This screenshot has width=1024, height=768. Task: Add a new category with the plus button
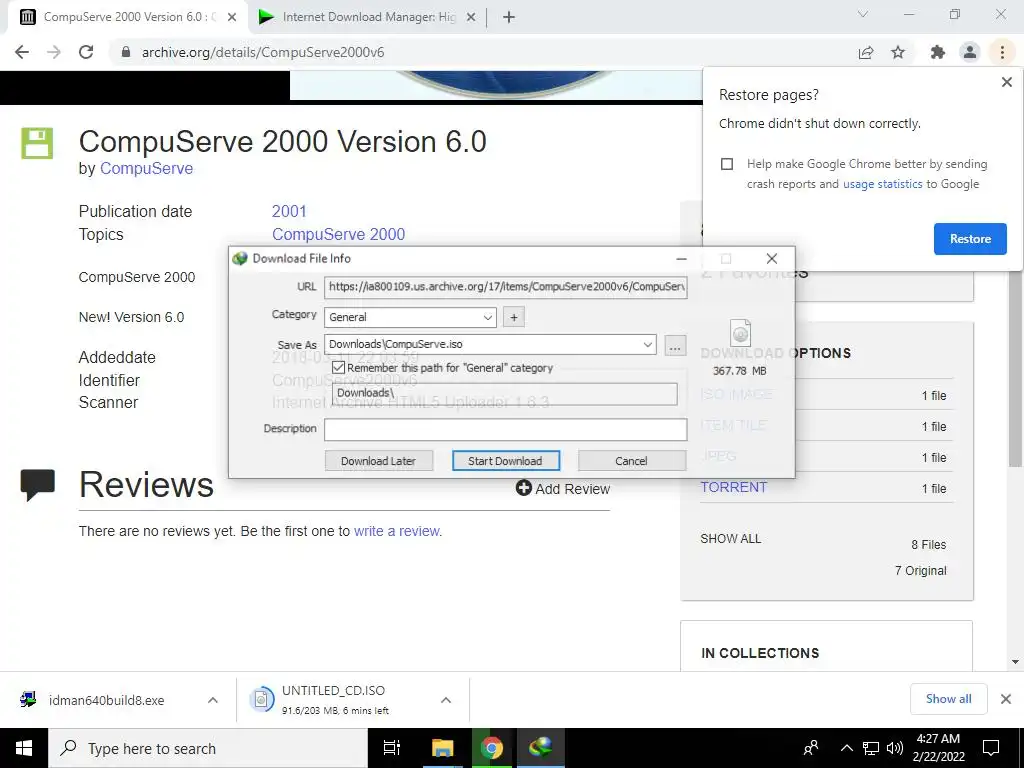[514, 317]
